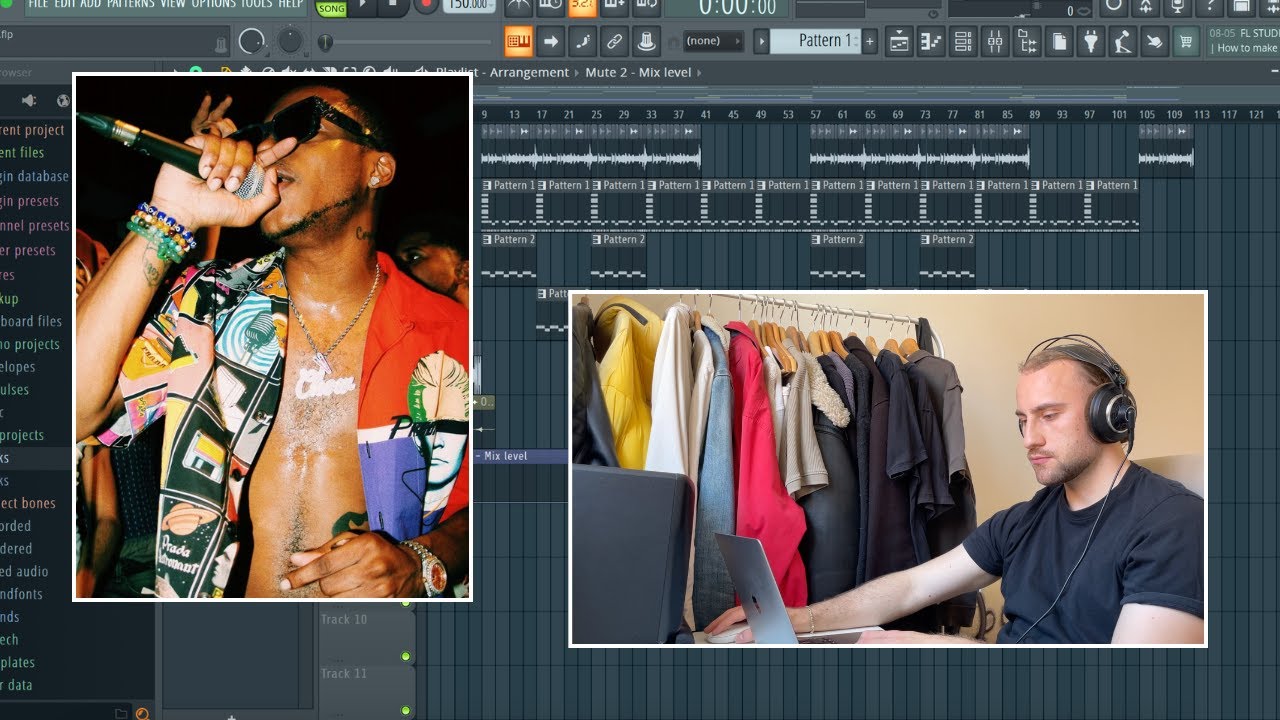Image resolution: width=1280 pixels, height=720 pixels.
Task: Click the tempo field showing 150.000
Action: [x=469, y=5]
